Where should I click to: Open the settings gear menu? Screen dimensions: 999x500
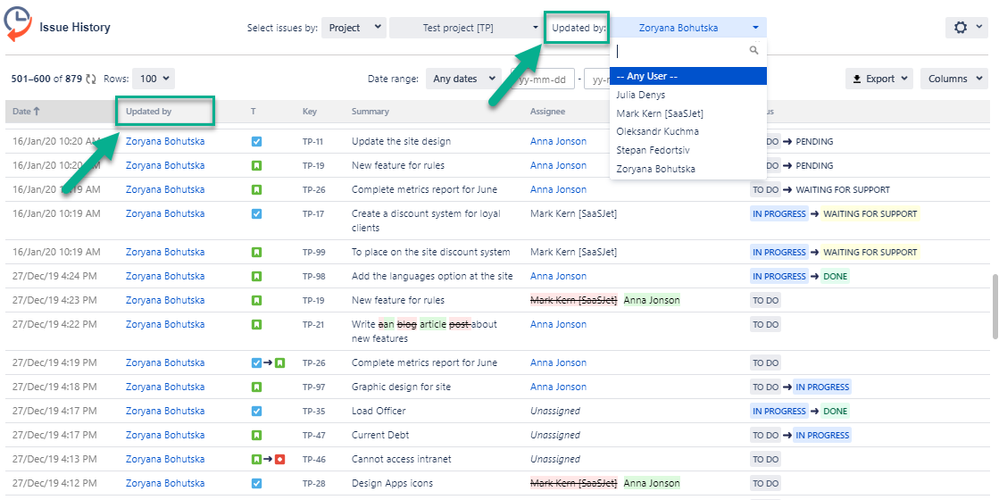point(967,27)
